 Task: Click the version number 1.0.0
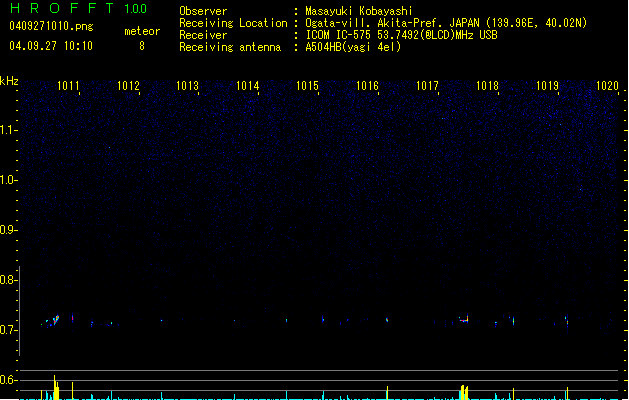tap(135, 8)
